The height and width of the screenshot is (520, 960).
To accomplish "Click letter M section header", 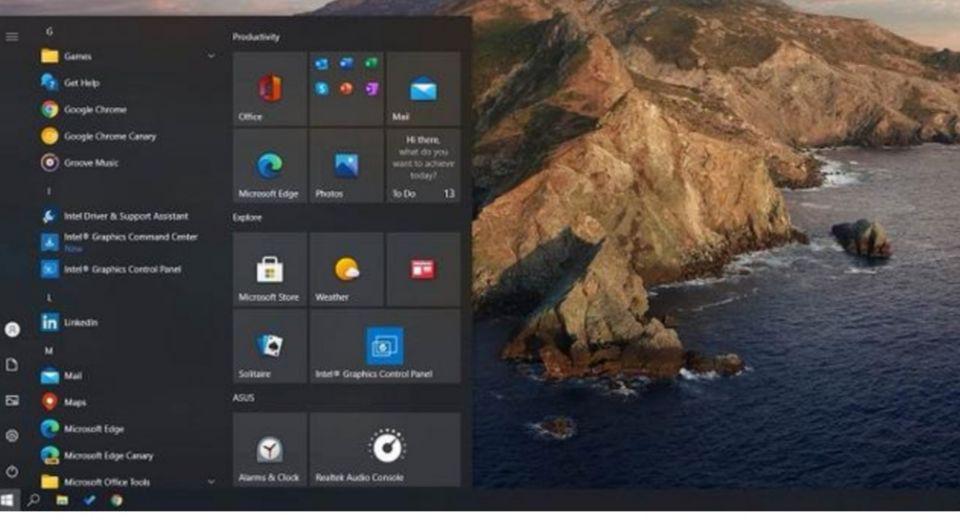I will click(x=49, y=351).
